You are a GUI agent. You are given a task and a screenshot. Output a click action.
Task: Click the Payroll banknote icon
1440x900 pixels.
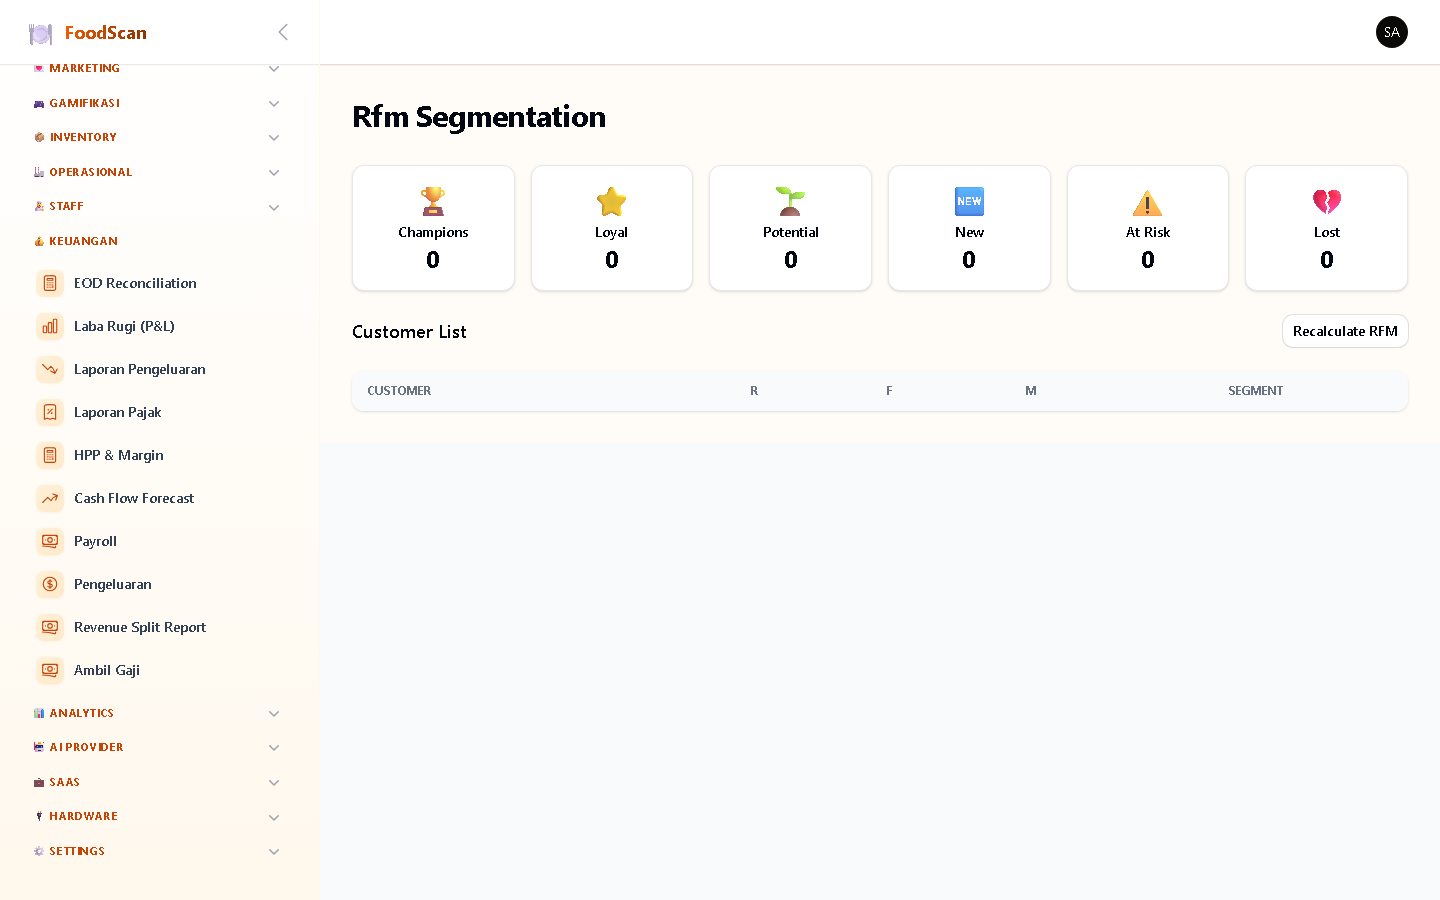[50, 541]
